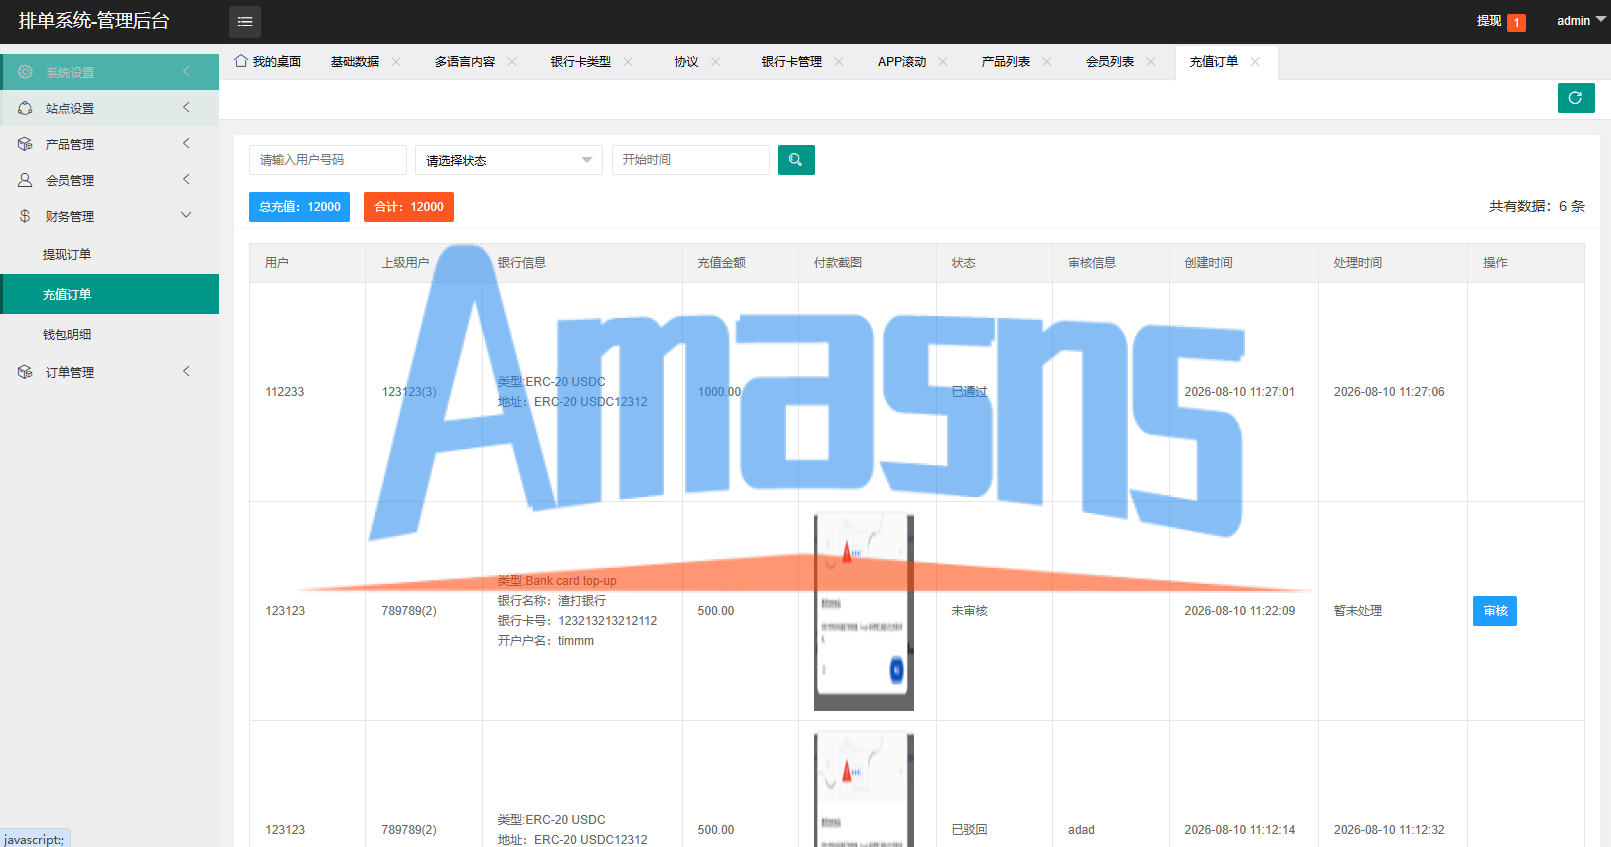The image size is (1611, 847).
Task: Click the 总充值: 12000 button
Action: (299, 207)
